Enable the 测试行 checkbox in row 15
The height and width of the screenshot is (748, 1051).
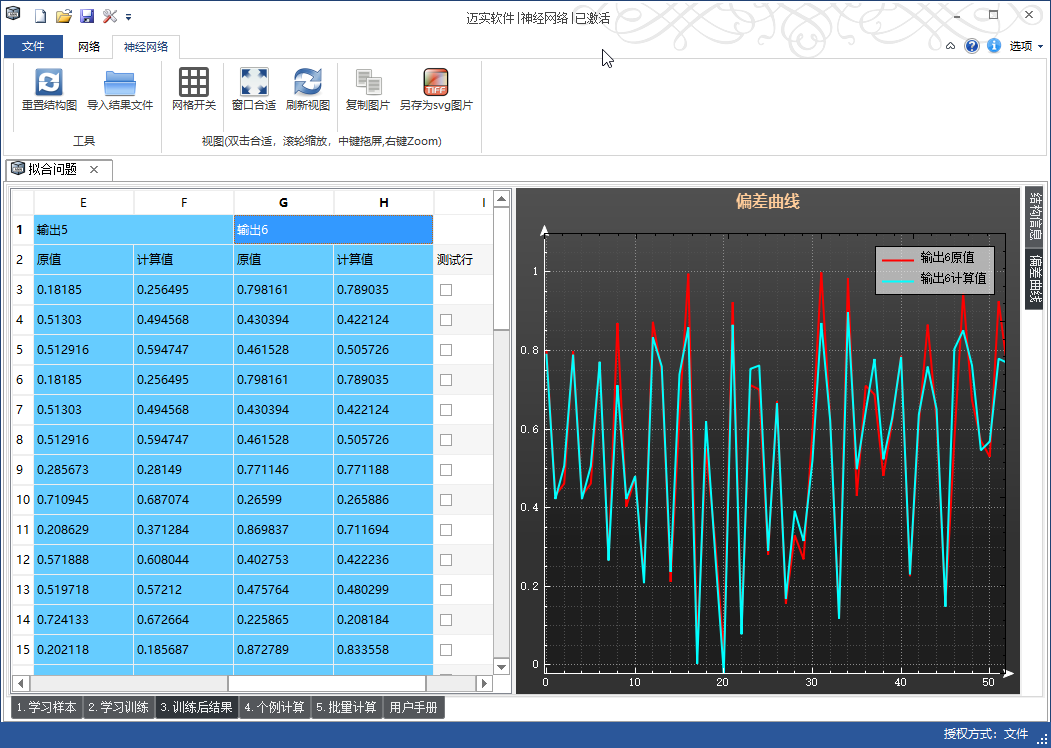446,650
